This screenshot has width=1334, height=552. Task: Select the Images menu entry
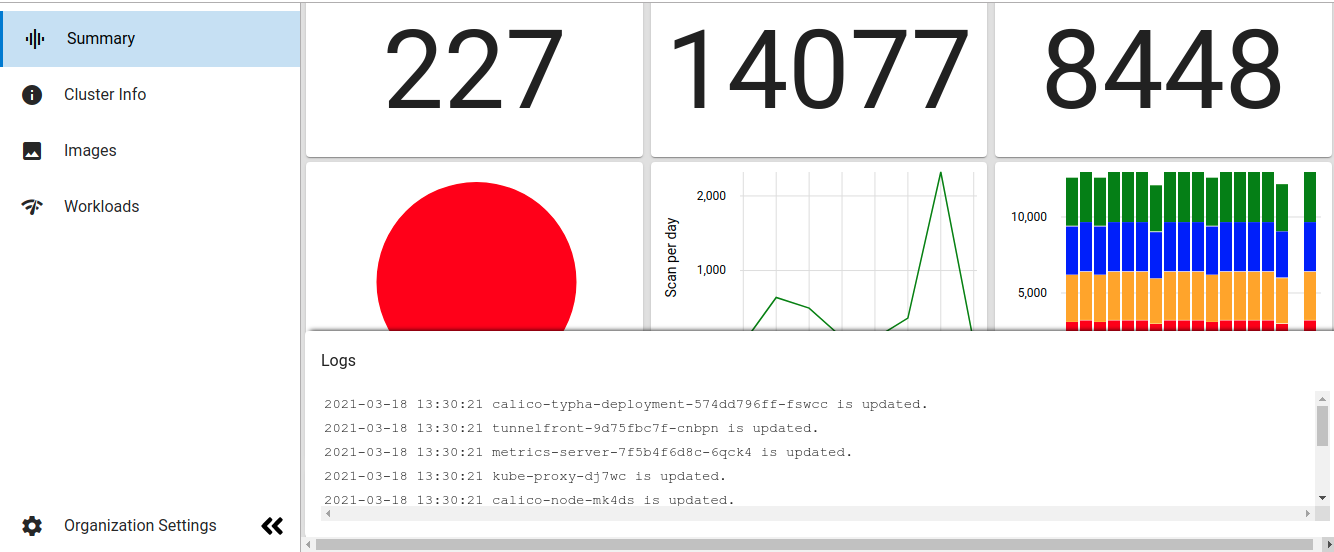click(90, 151)
